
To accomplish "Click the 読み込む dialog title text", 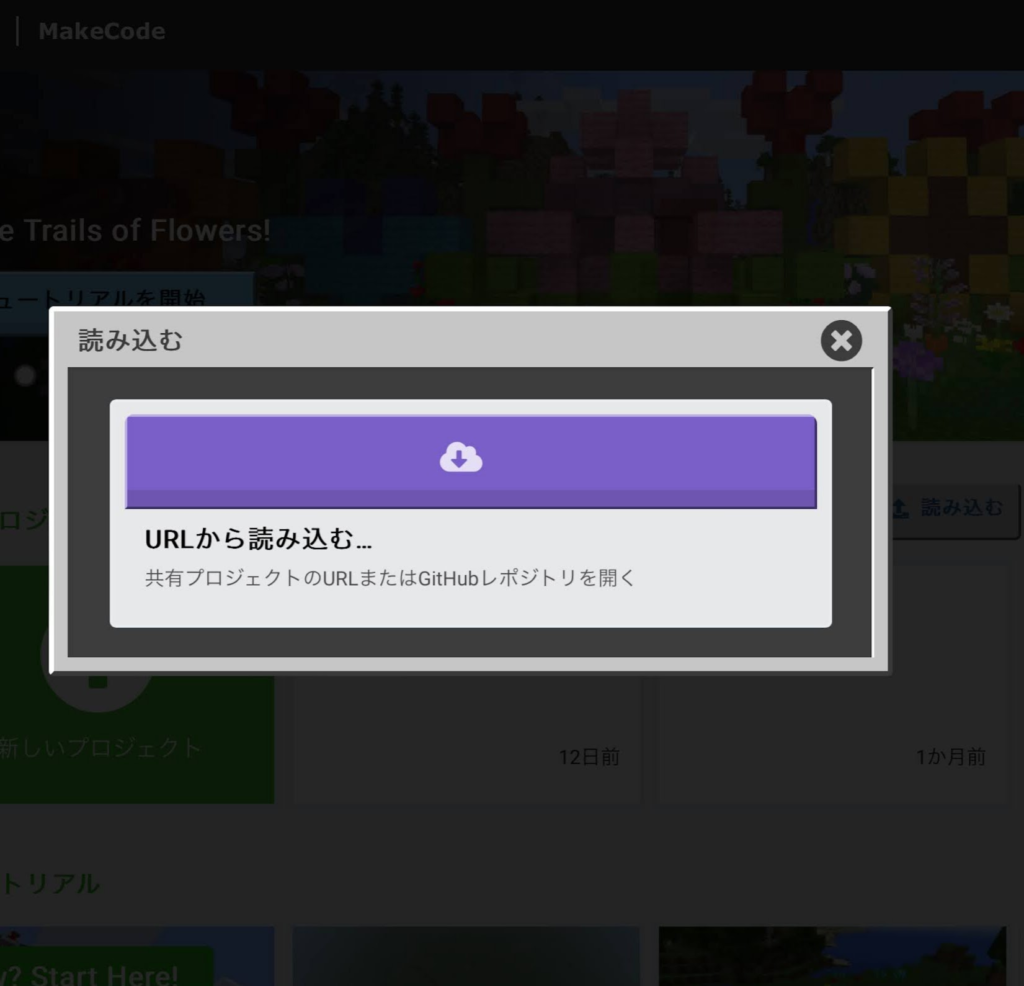I will pyautogui.click(x=131, y=341).
